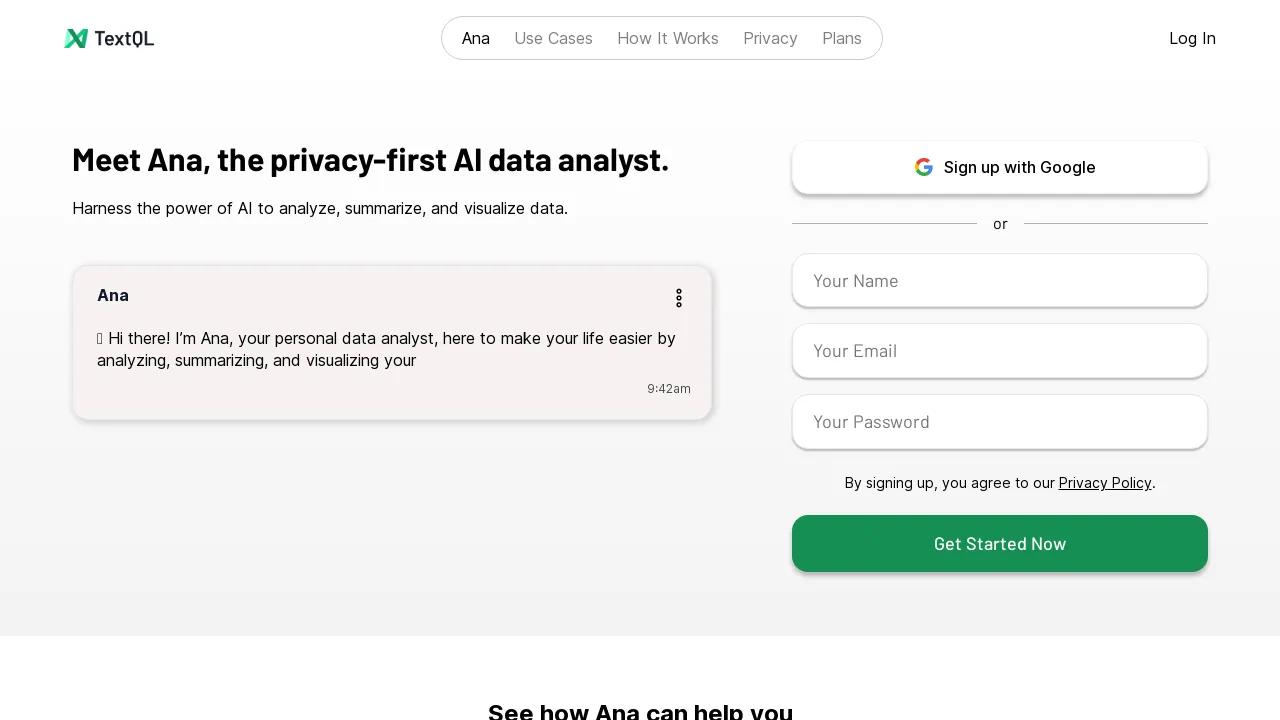Screen dimensions: 1280x720
Task: Open the Privacy Policy link
Action: coord(1105,483)
